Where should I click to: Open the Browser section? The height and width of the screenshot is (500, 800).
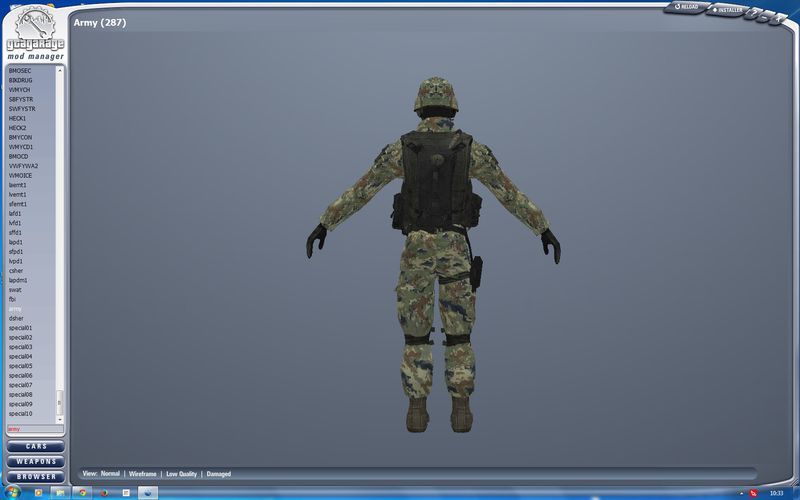click(36, 477)
